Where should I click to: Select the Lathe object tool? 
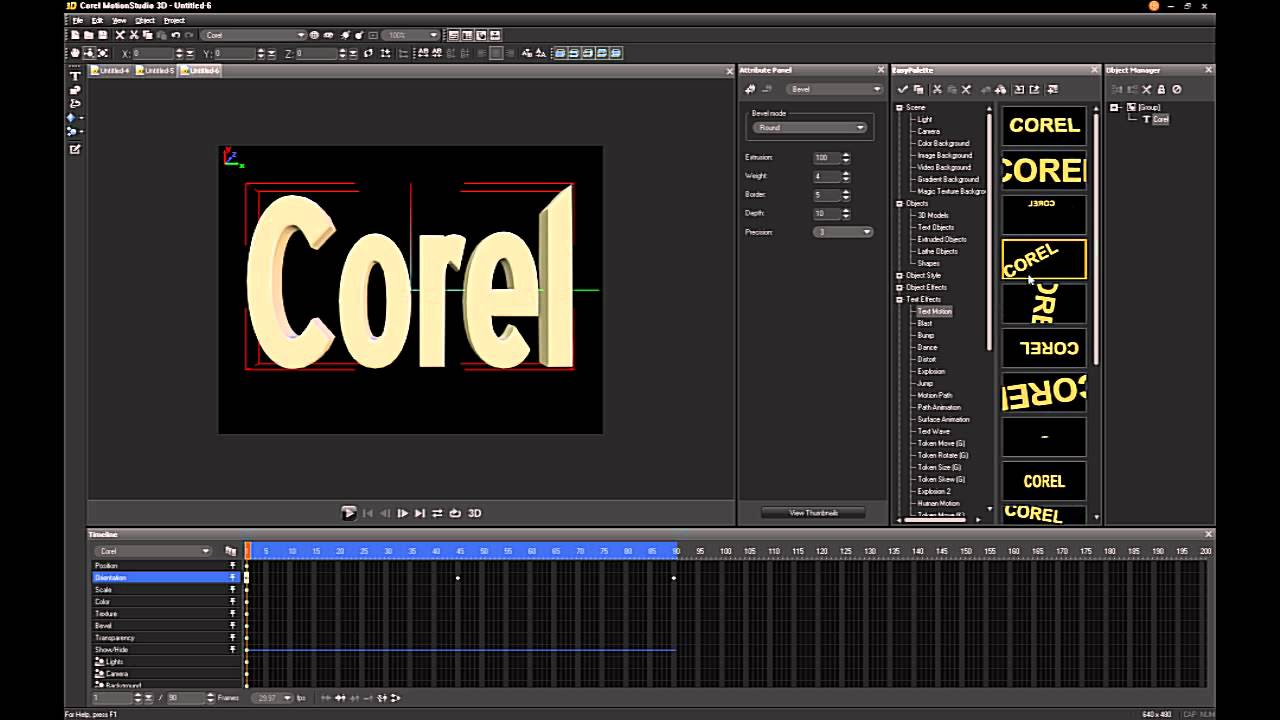click(x=75, y=104)
